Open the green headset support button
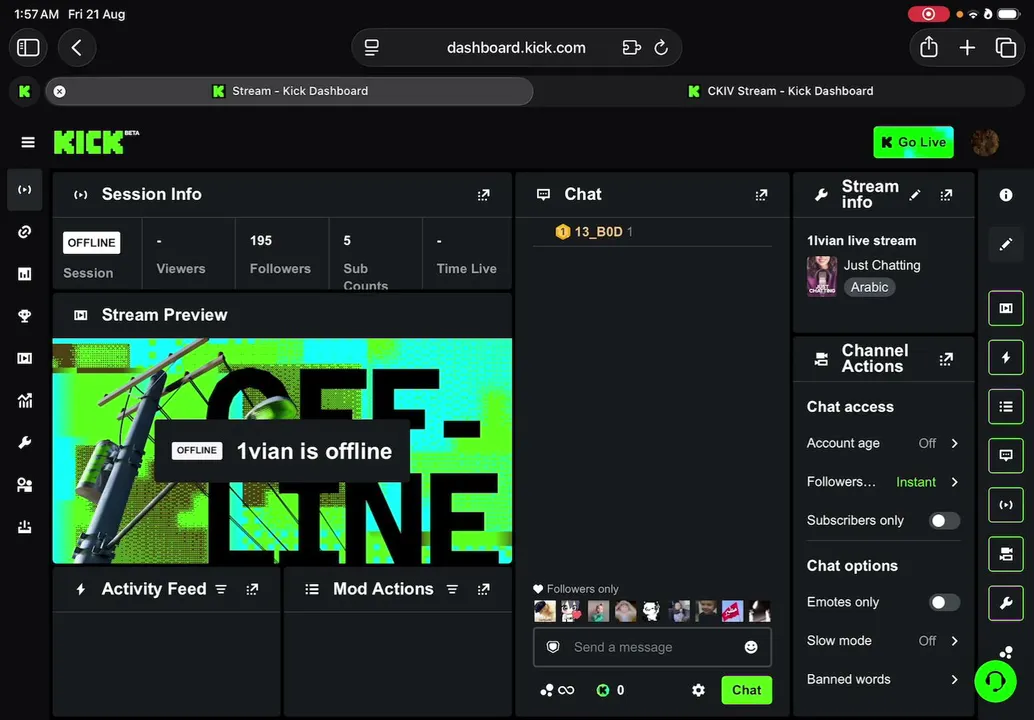 [995, 681]
